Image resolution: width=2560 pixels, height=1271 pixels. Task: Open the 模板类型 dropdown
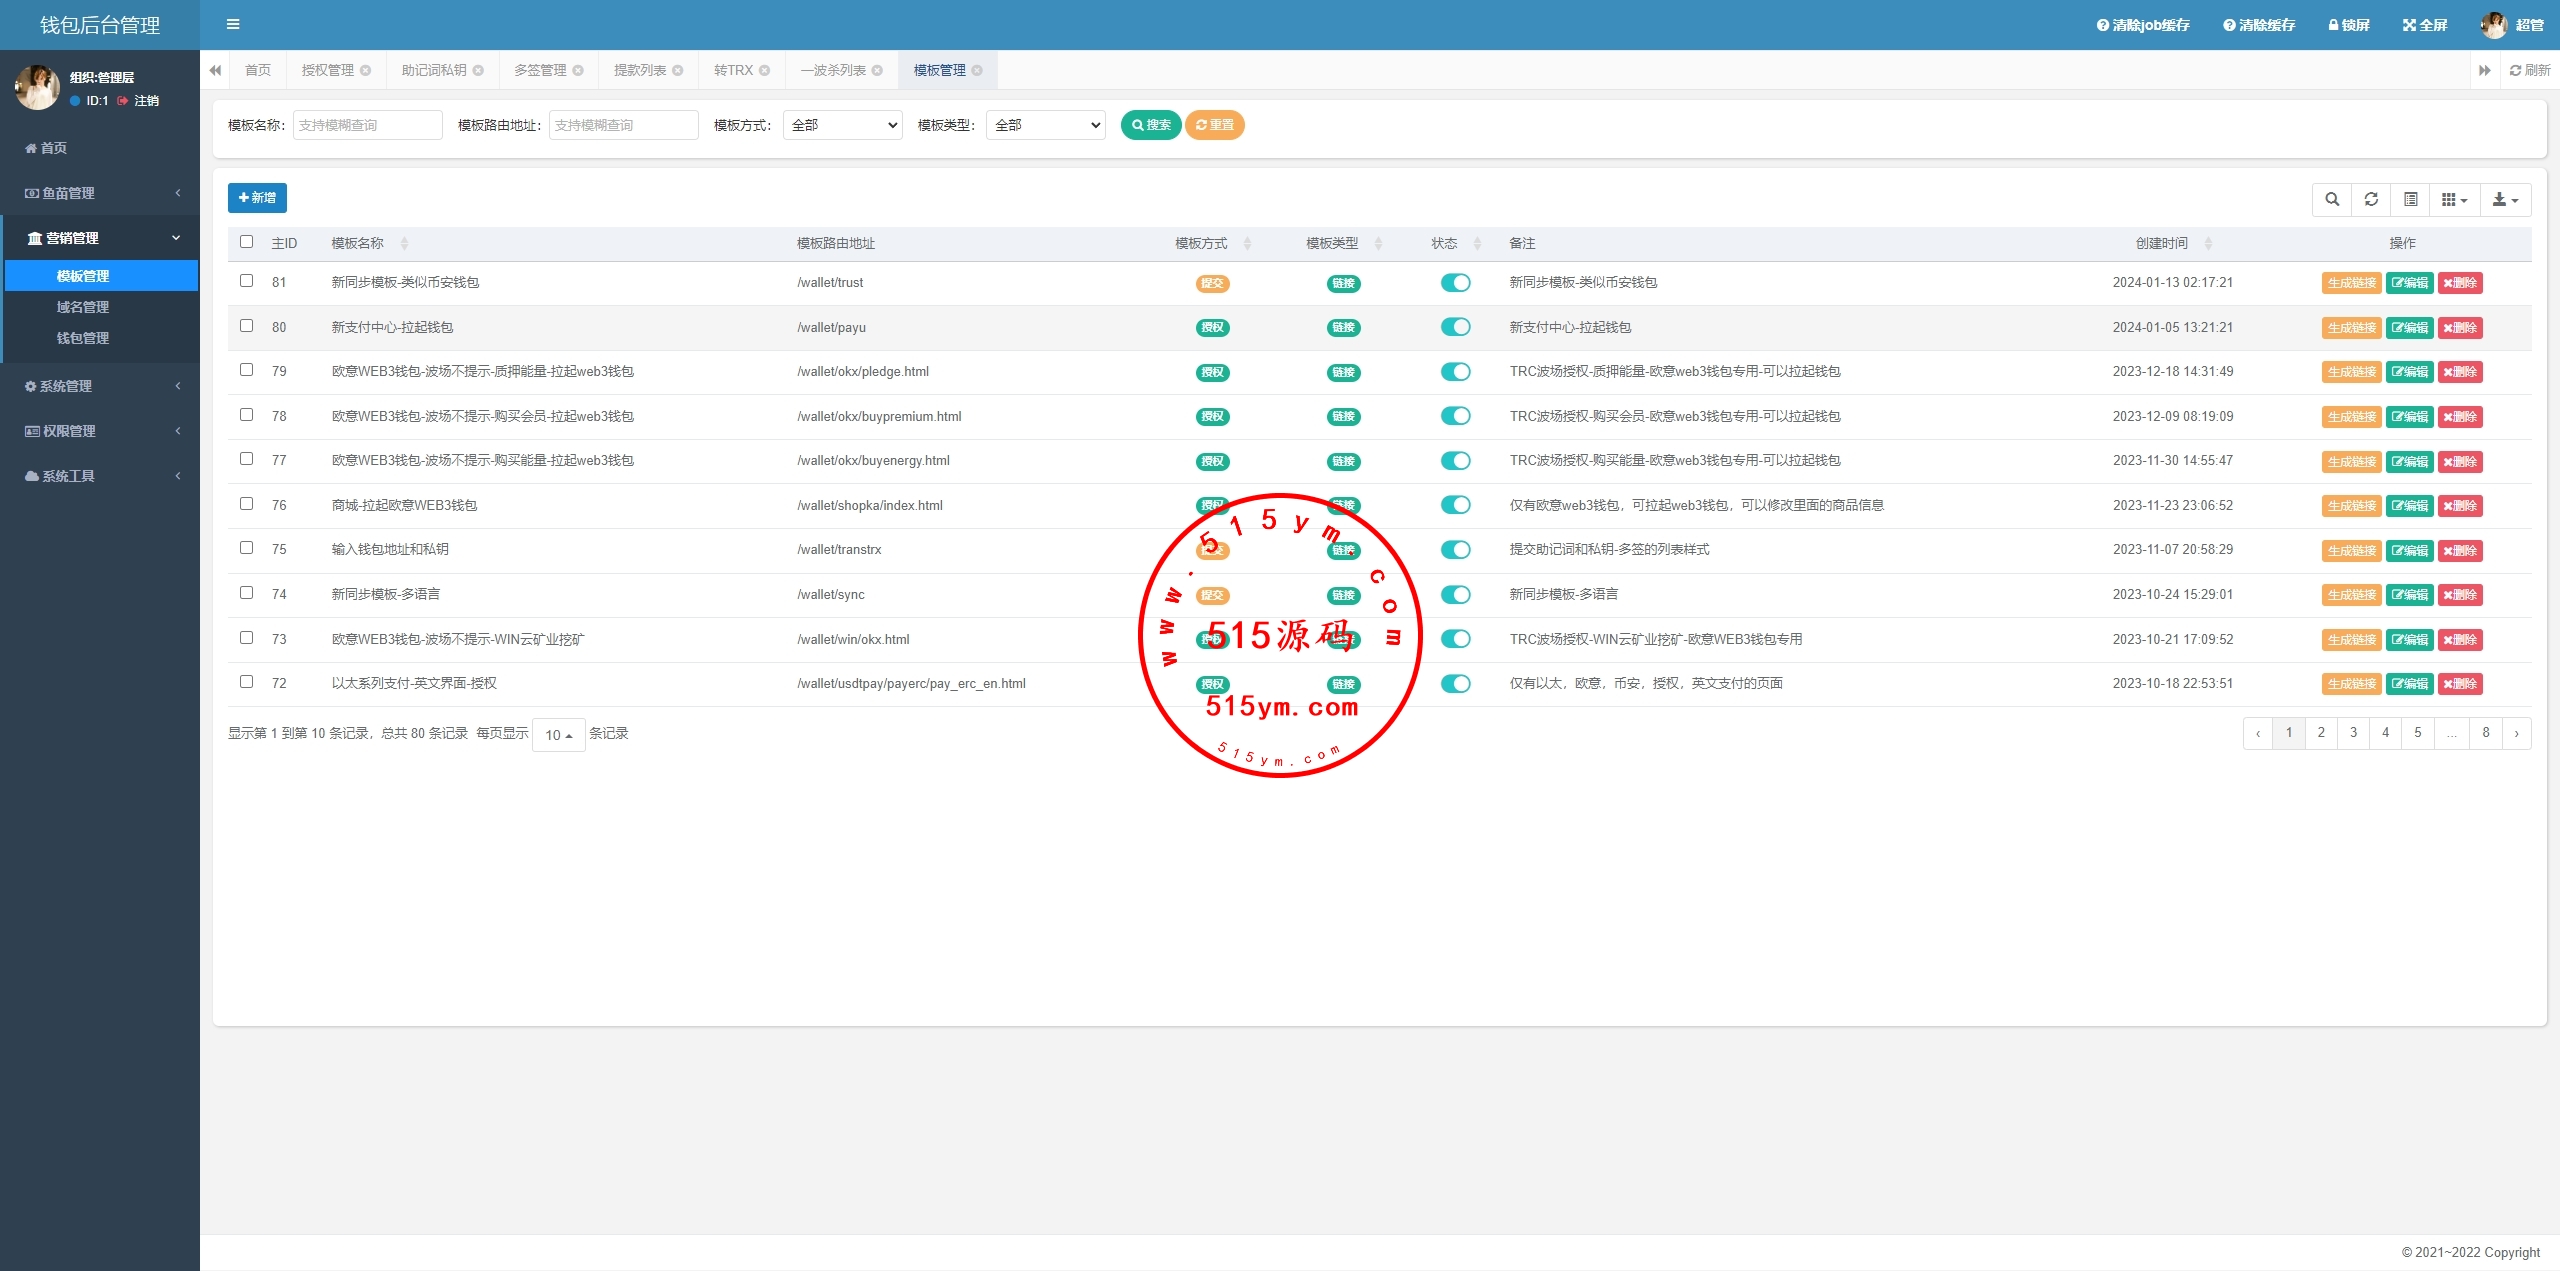click(x=1046, y=125)
